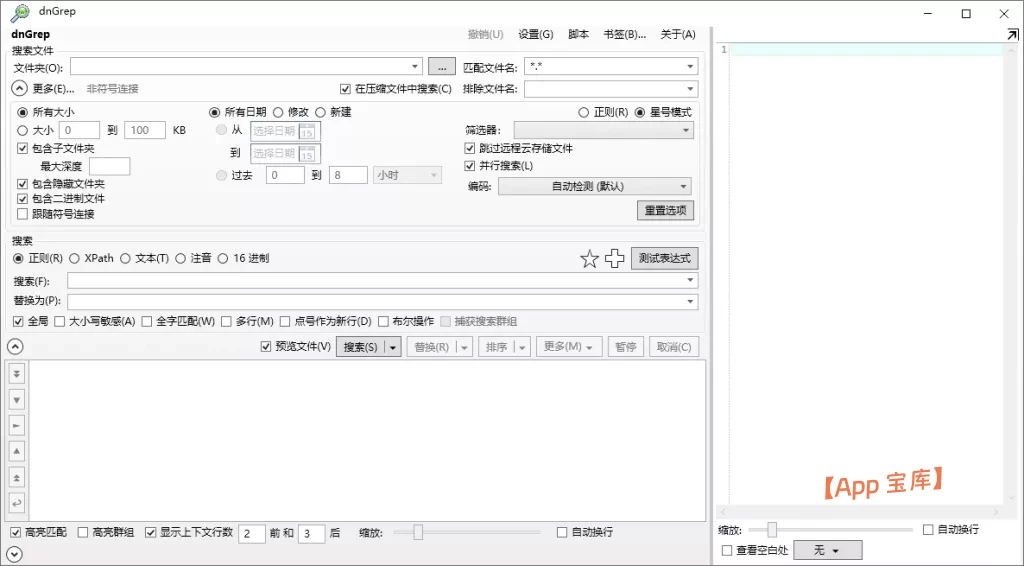The image size is (1024, 566).
Task: Uncheck 包含子文件夹 checkbox
Action: click(23, 149)
